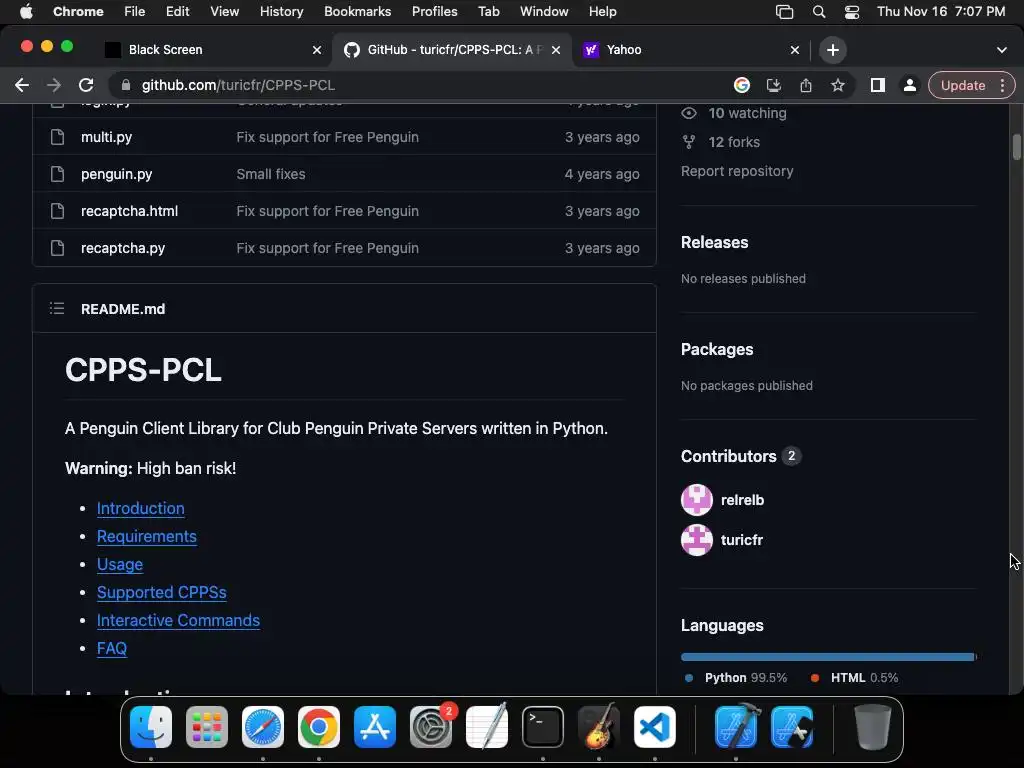Screen dimensions: 1024x768
Task: Open the Releases heading link
Action: [x=714, y=242]
